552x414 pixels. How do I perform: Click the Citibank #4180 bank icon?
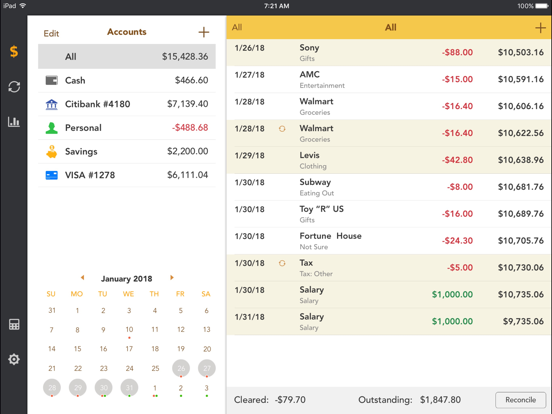pos(52,104)
